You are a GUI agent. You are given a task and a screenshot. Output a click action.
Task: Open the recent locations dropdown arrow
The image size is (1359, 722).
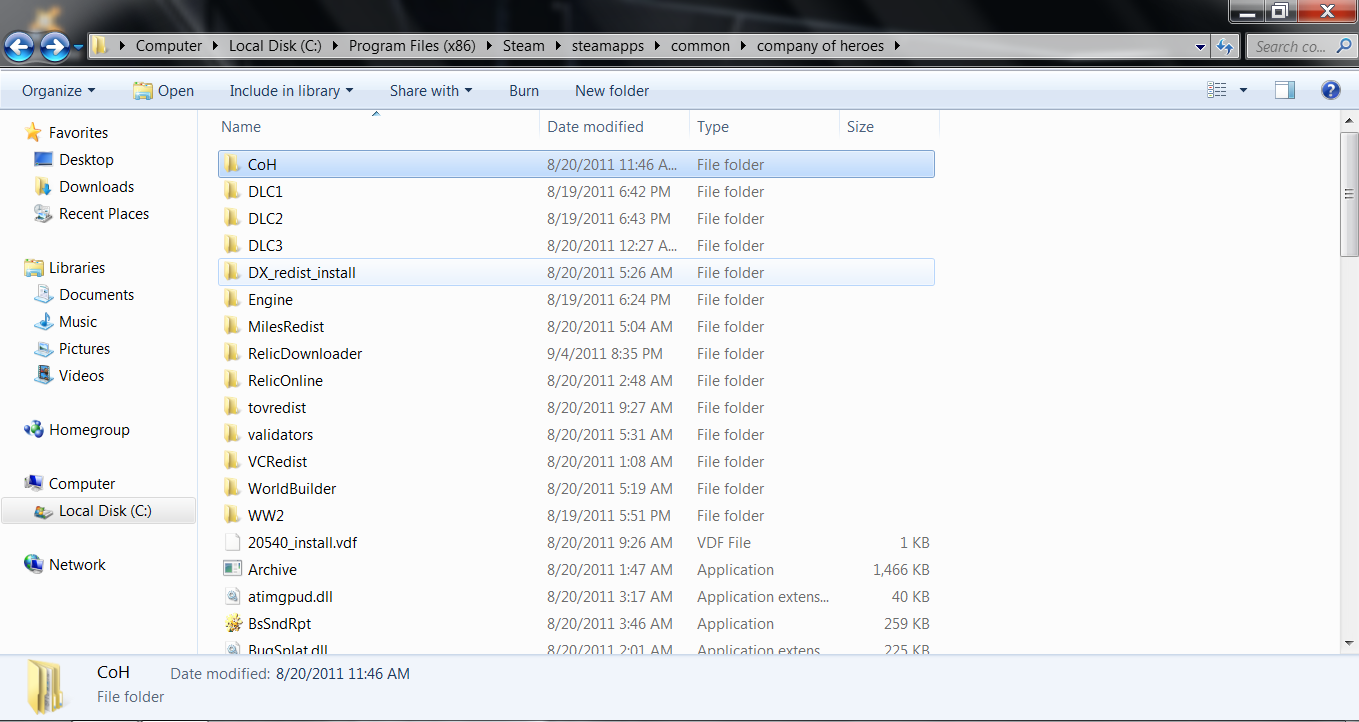[x=78, y=46]
